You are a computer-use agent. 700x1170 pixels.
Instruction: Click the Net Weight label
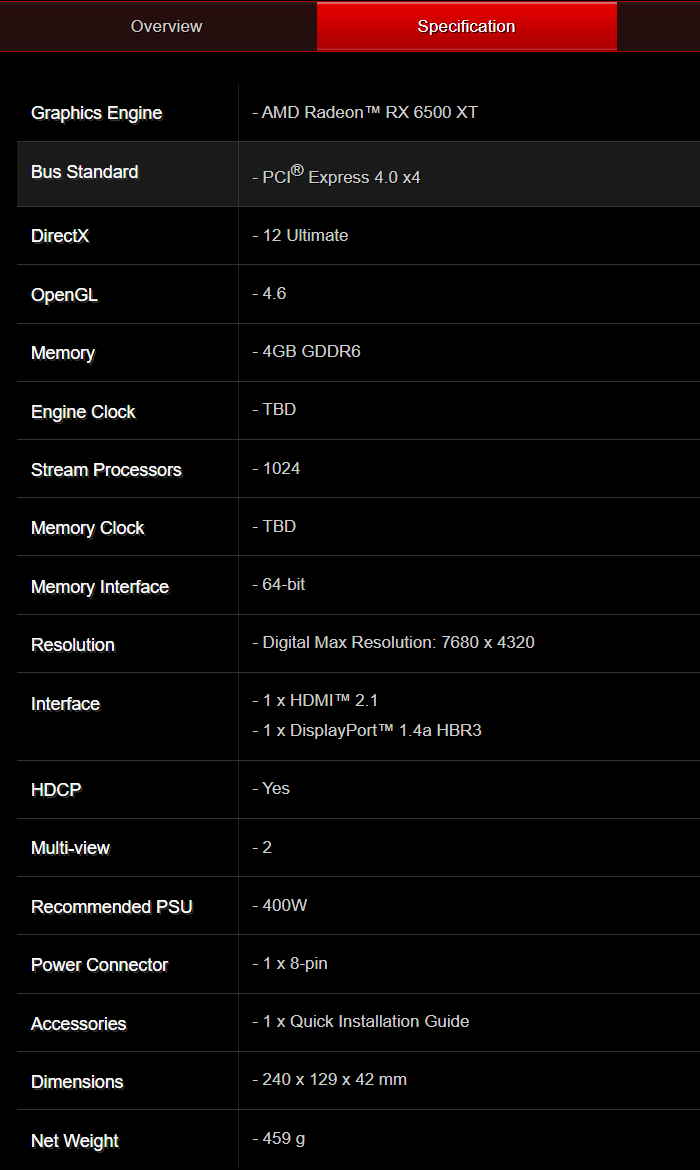pos(75,1141)
